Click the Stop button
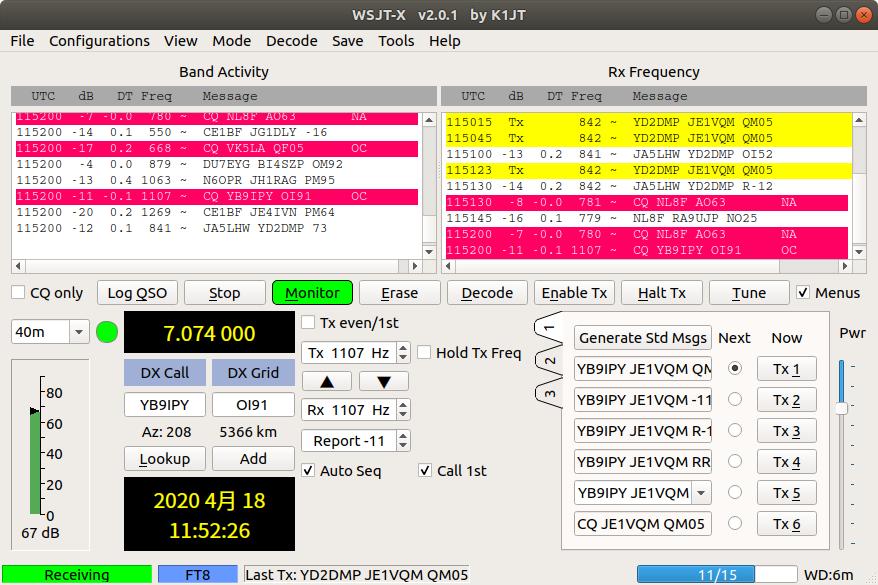 (225, 293)
